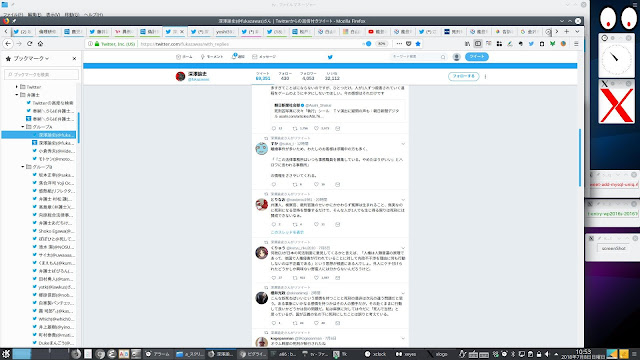
Task: Open the list all tabs dropdown
Action: click(577, 31)
